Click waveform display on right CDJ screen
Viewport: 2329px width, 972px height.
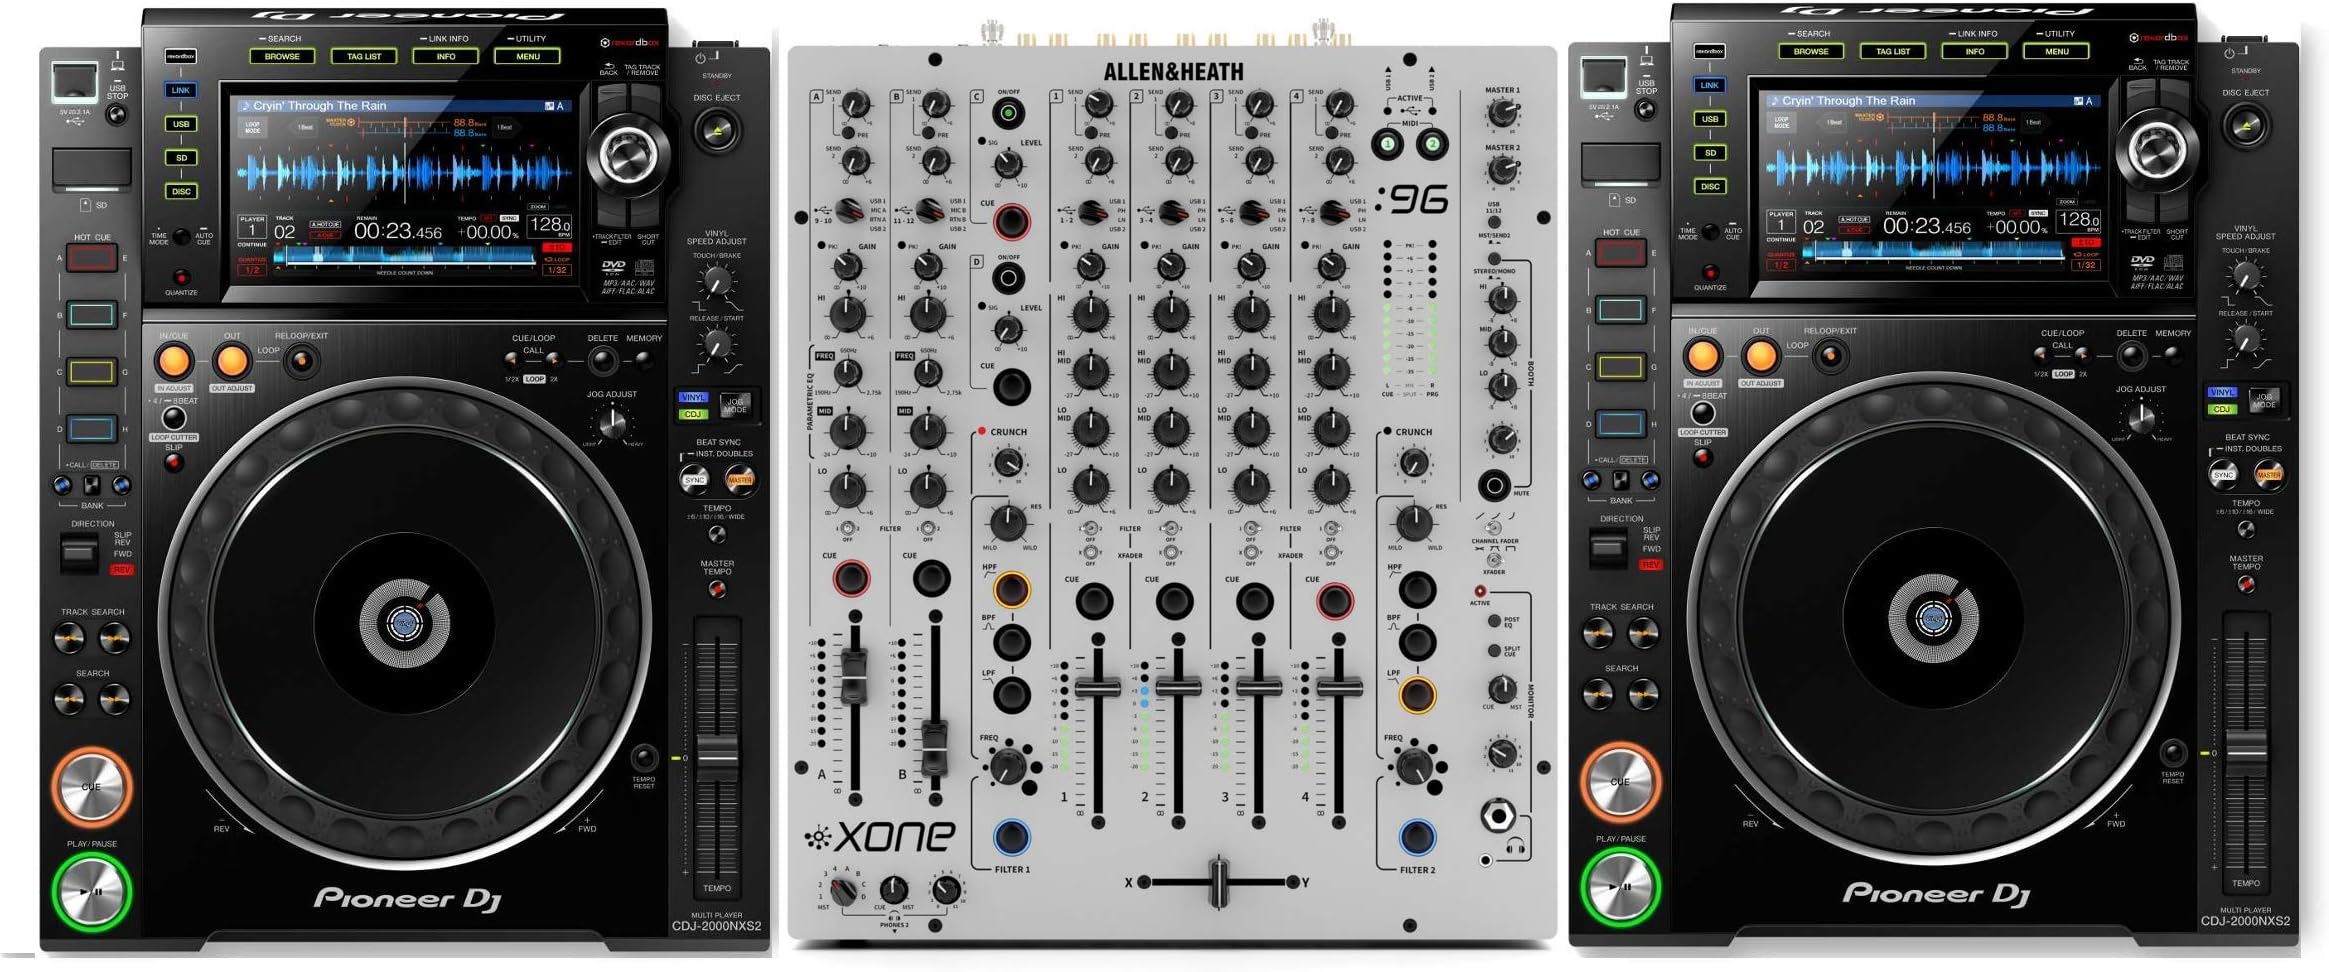[1933, 168]
